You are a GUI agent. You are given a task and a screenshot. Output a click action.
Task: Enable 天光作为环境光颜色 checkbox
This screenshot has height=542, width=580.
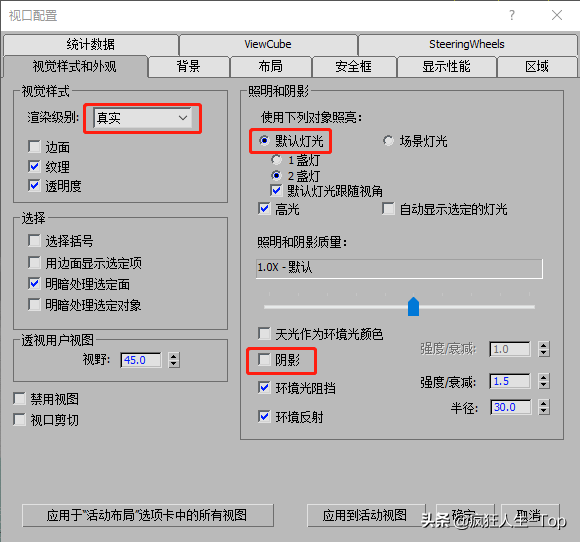(264, 333)
